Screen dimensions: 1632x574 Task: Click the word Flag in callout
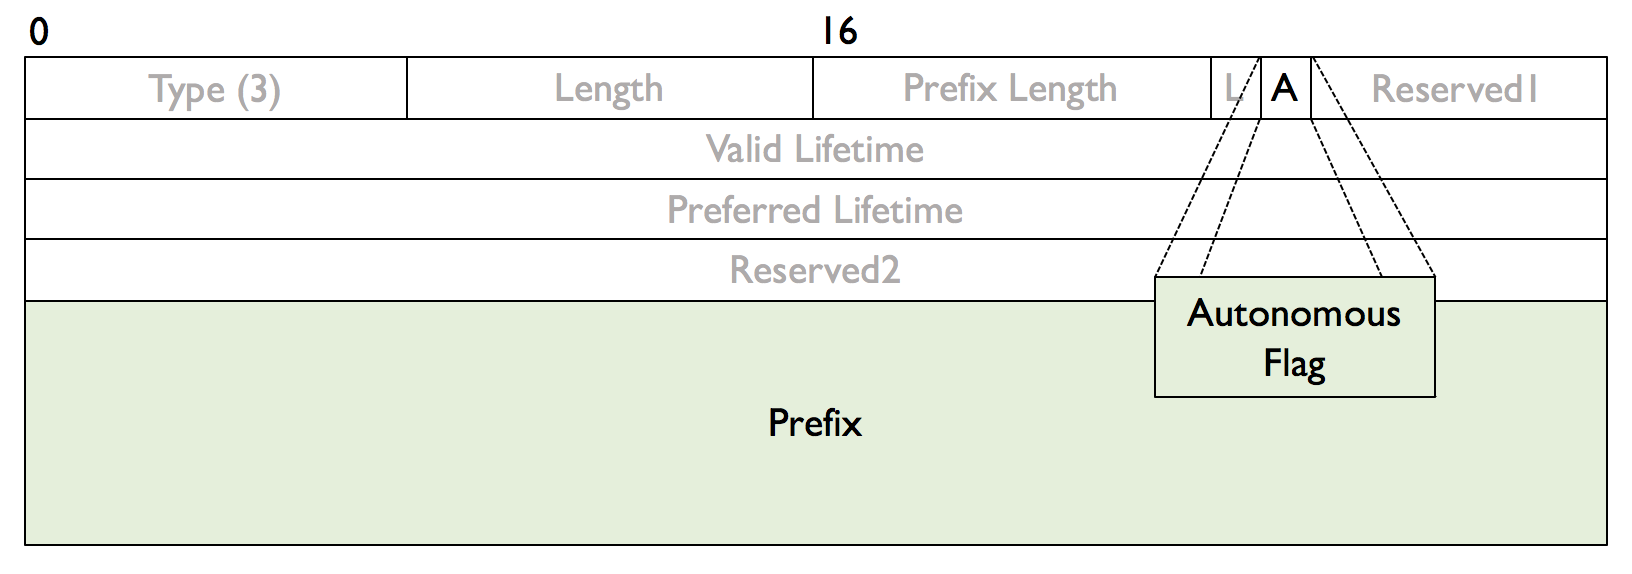point(1294,363)
